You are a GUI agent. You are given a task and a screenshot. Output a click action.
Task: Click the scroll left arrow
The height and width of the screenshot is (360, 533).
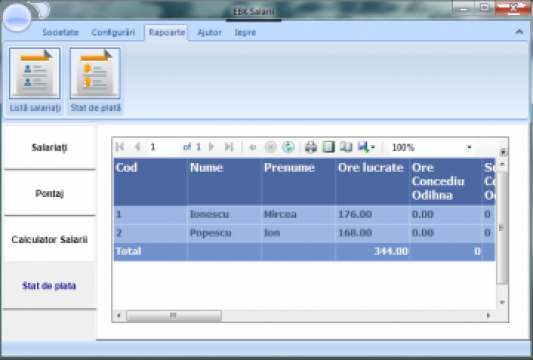pyautogui.click(x=119, y=315)
